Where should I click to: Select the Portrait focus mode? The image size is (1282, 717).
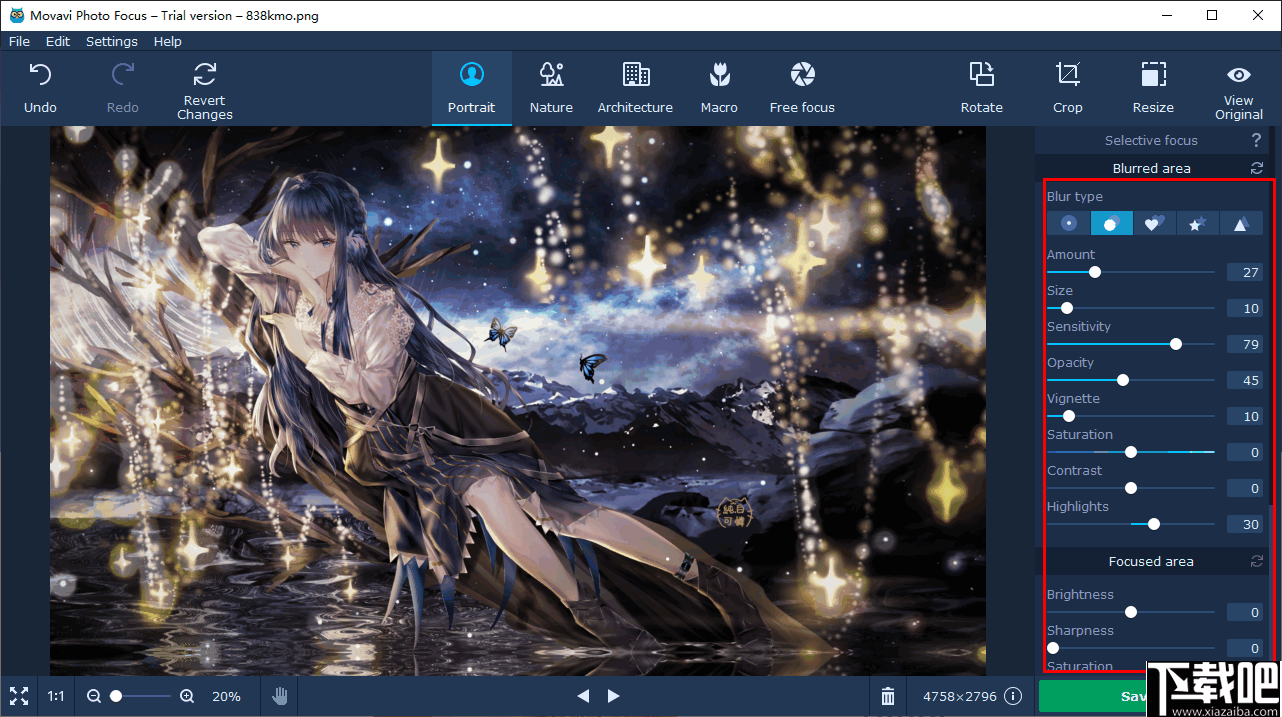pos(472,88)
